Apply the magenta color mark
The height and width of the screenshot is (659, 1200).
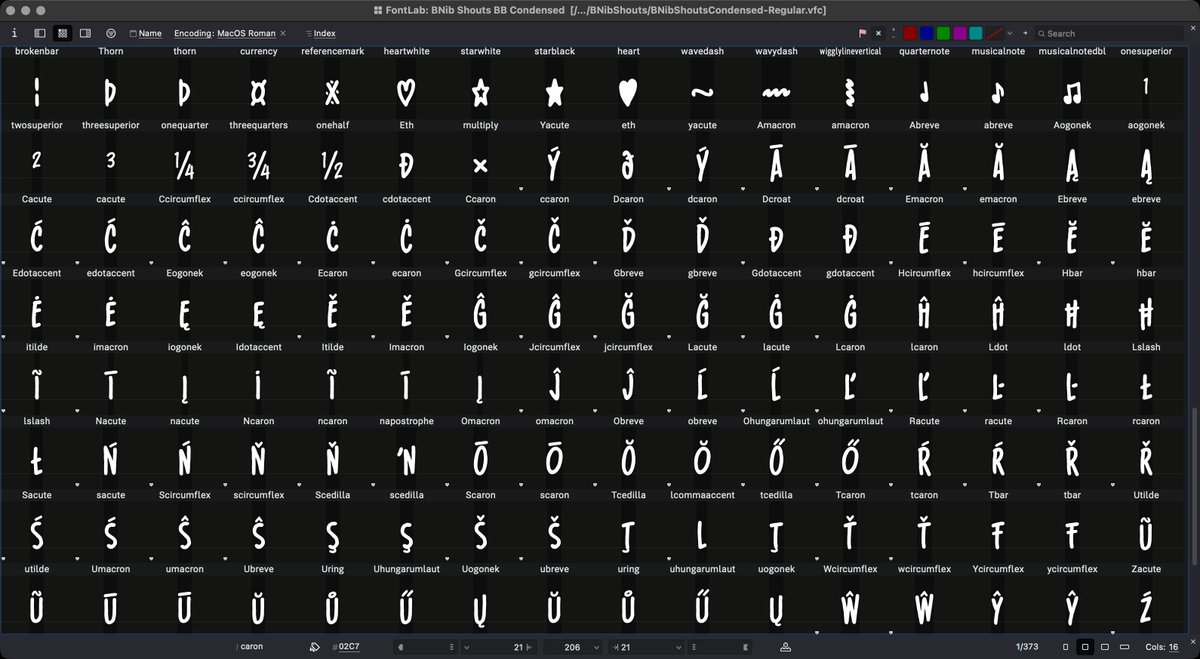click(x=960, y=33)
